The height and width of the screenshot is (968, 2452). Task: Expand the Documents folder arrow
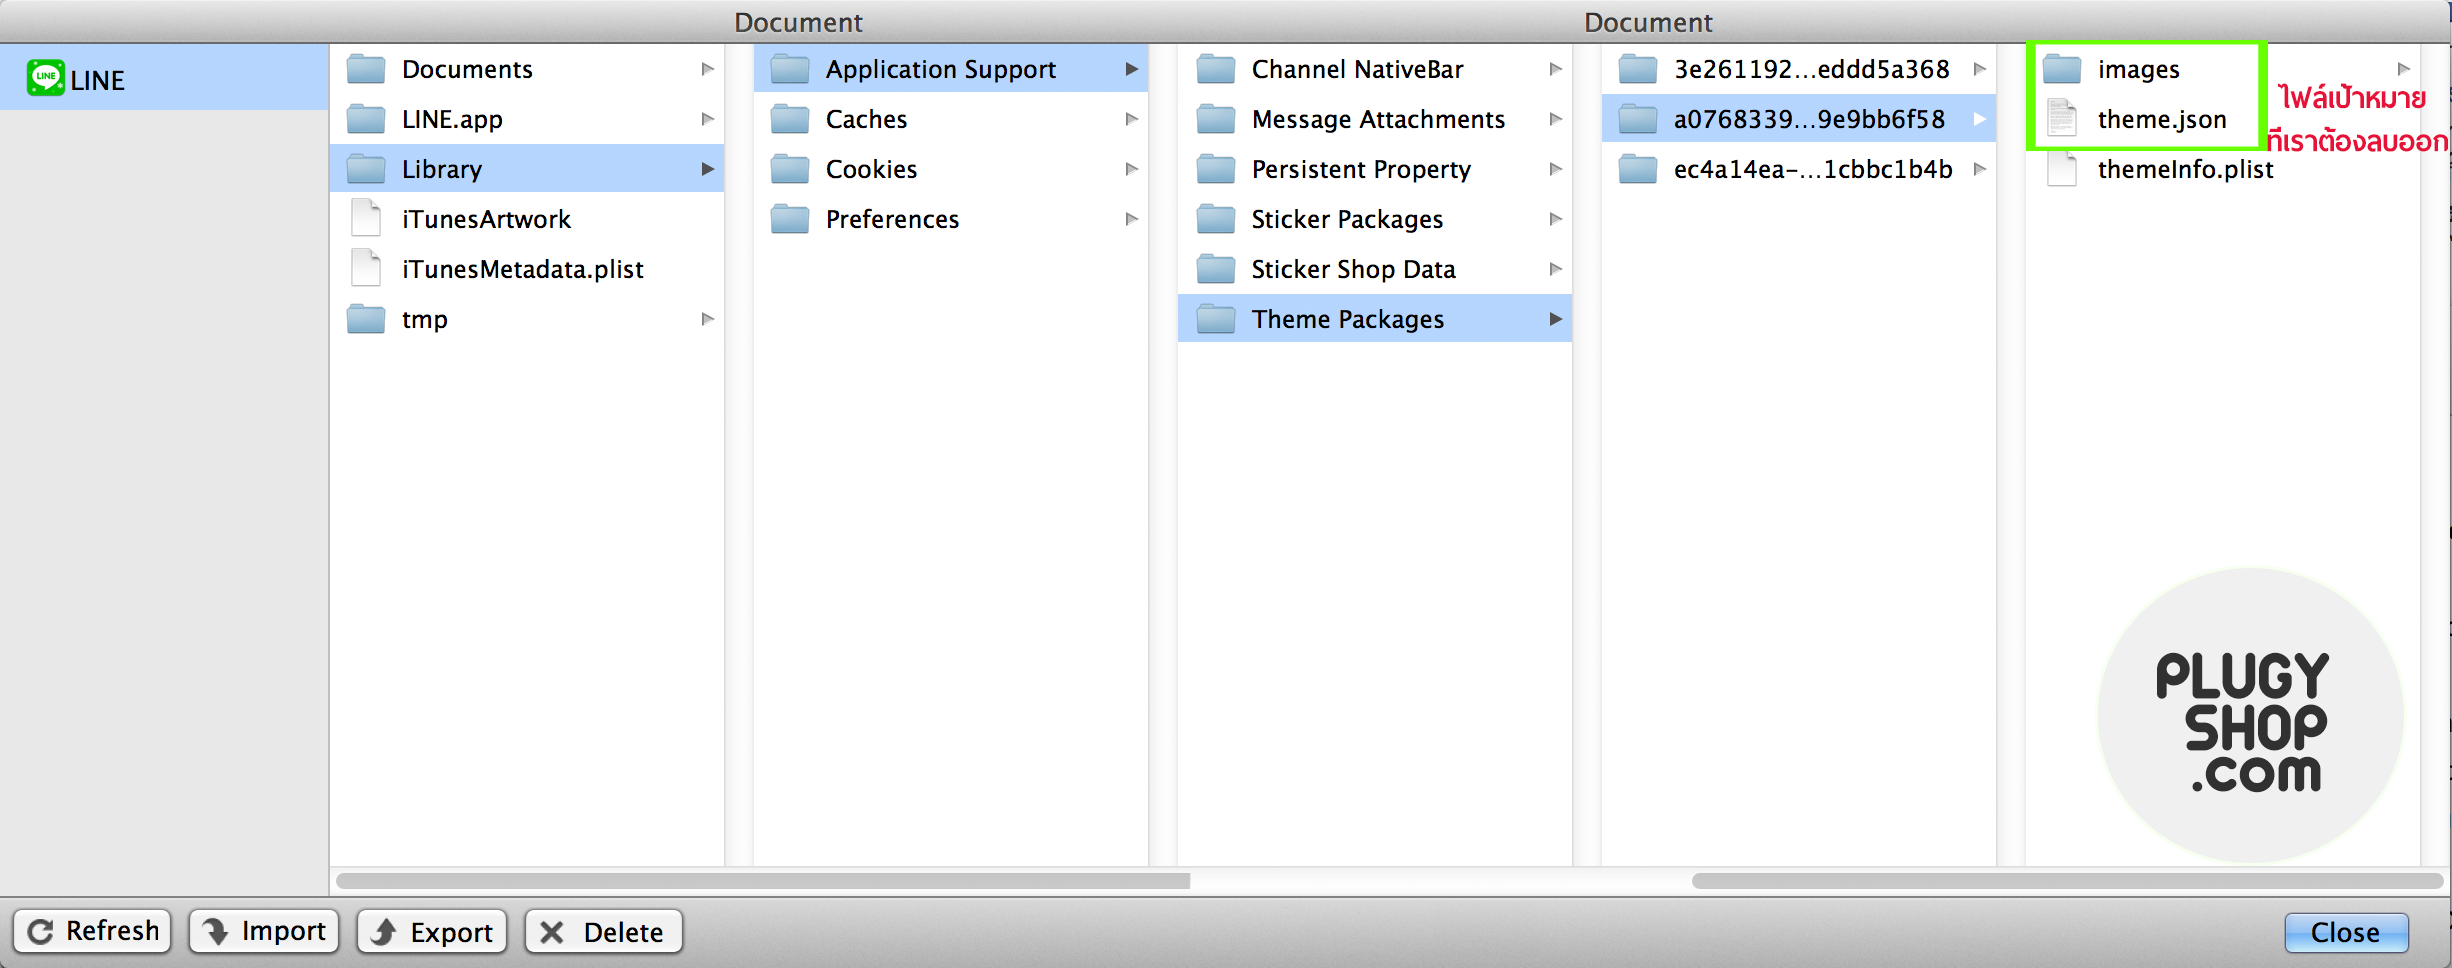point(707,69)
